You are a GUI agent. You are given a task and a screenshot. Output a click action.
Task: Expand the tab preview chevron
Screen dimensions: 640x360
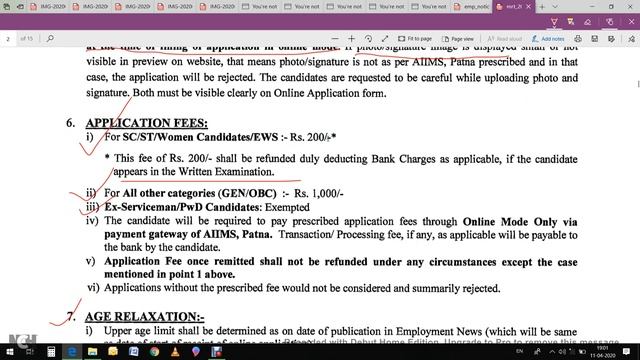[555, 7]
